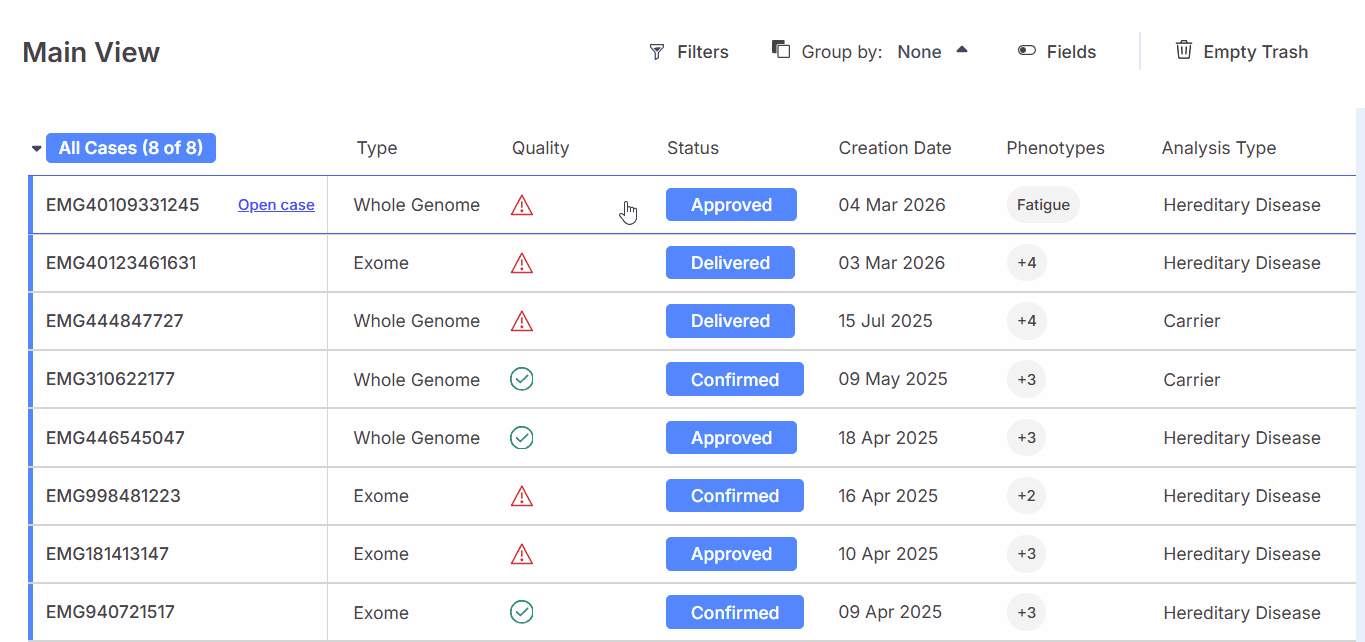The width and height of the screenshot is (1365, 642).
Task: Click green check quality icon for EMG940721517
Action: tap(522, 612)
